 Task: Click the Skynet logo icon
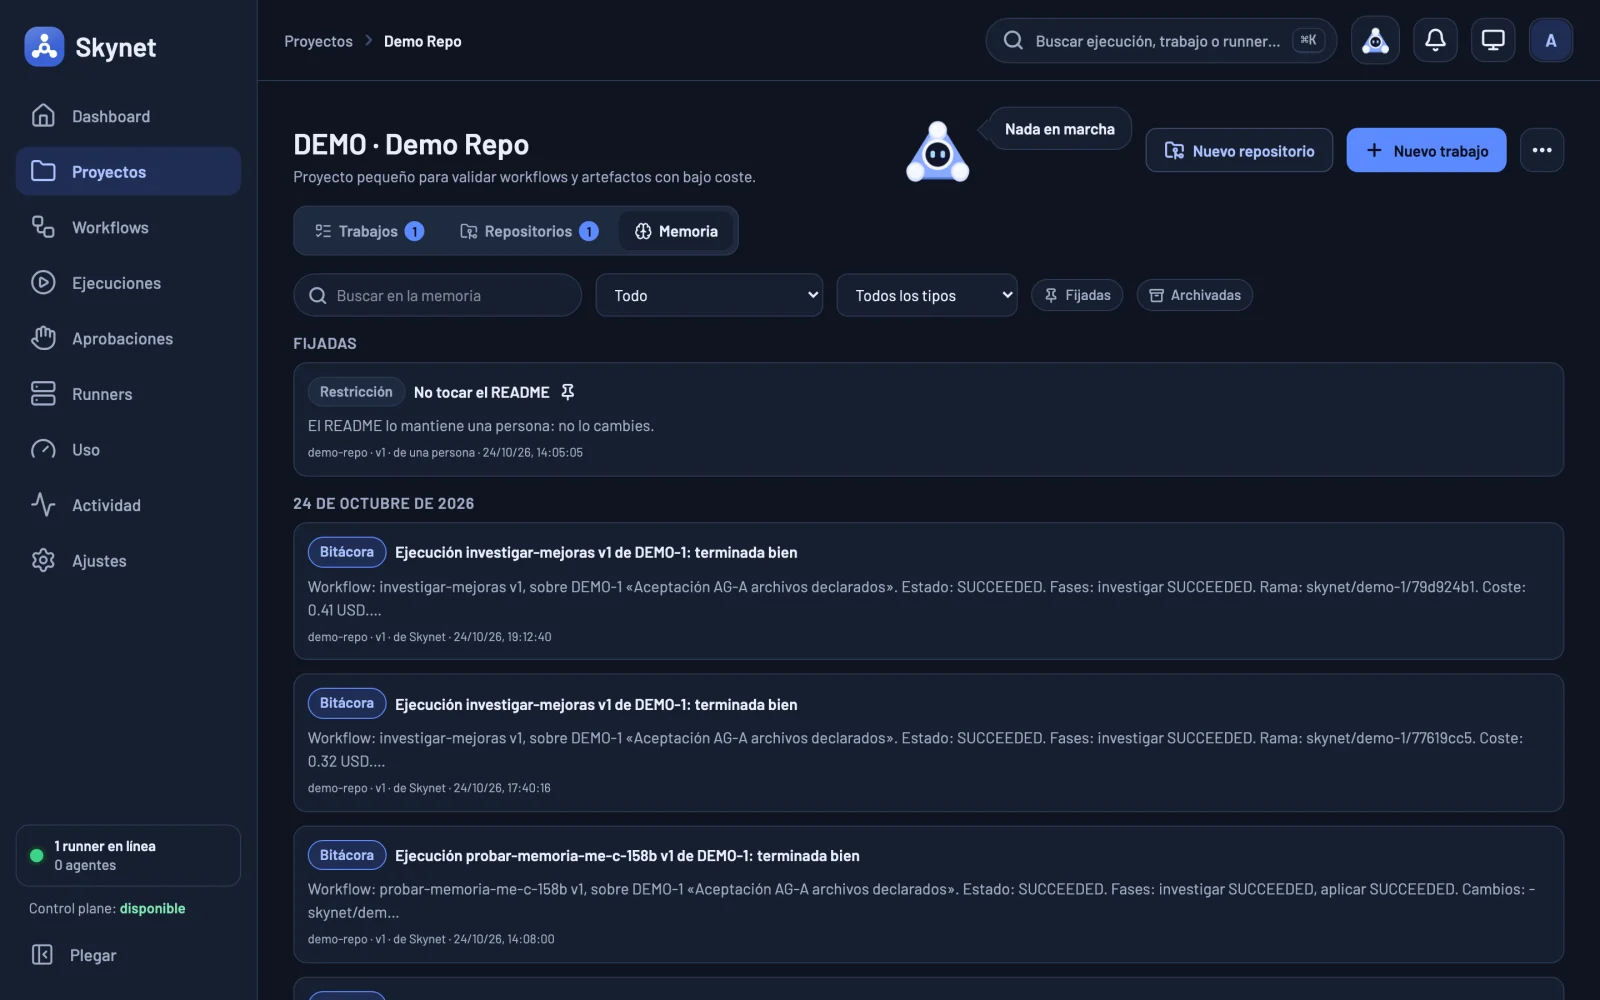pos(44,46)
